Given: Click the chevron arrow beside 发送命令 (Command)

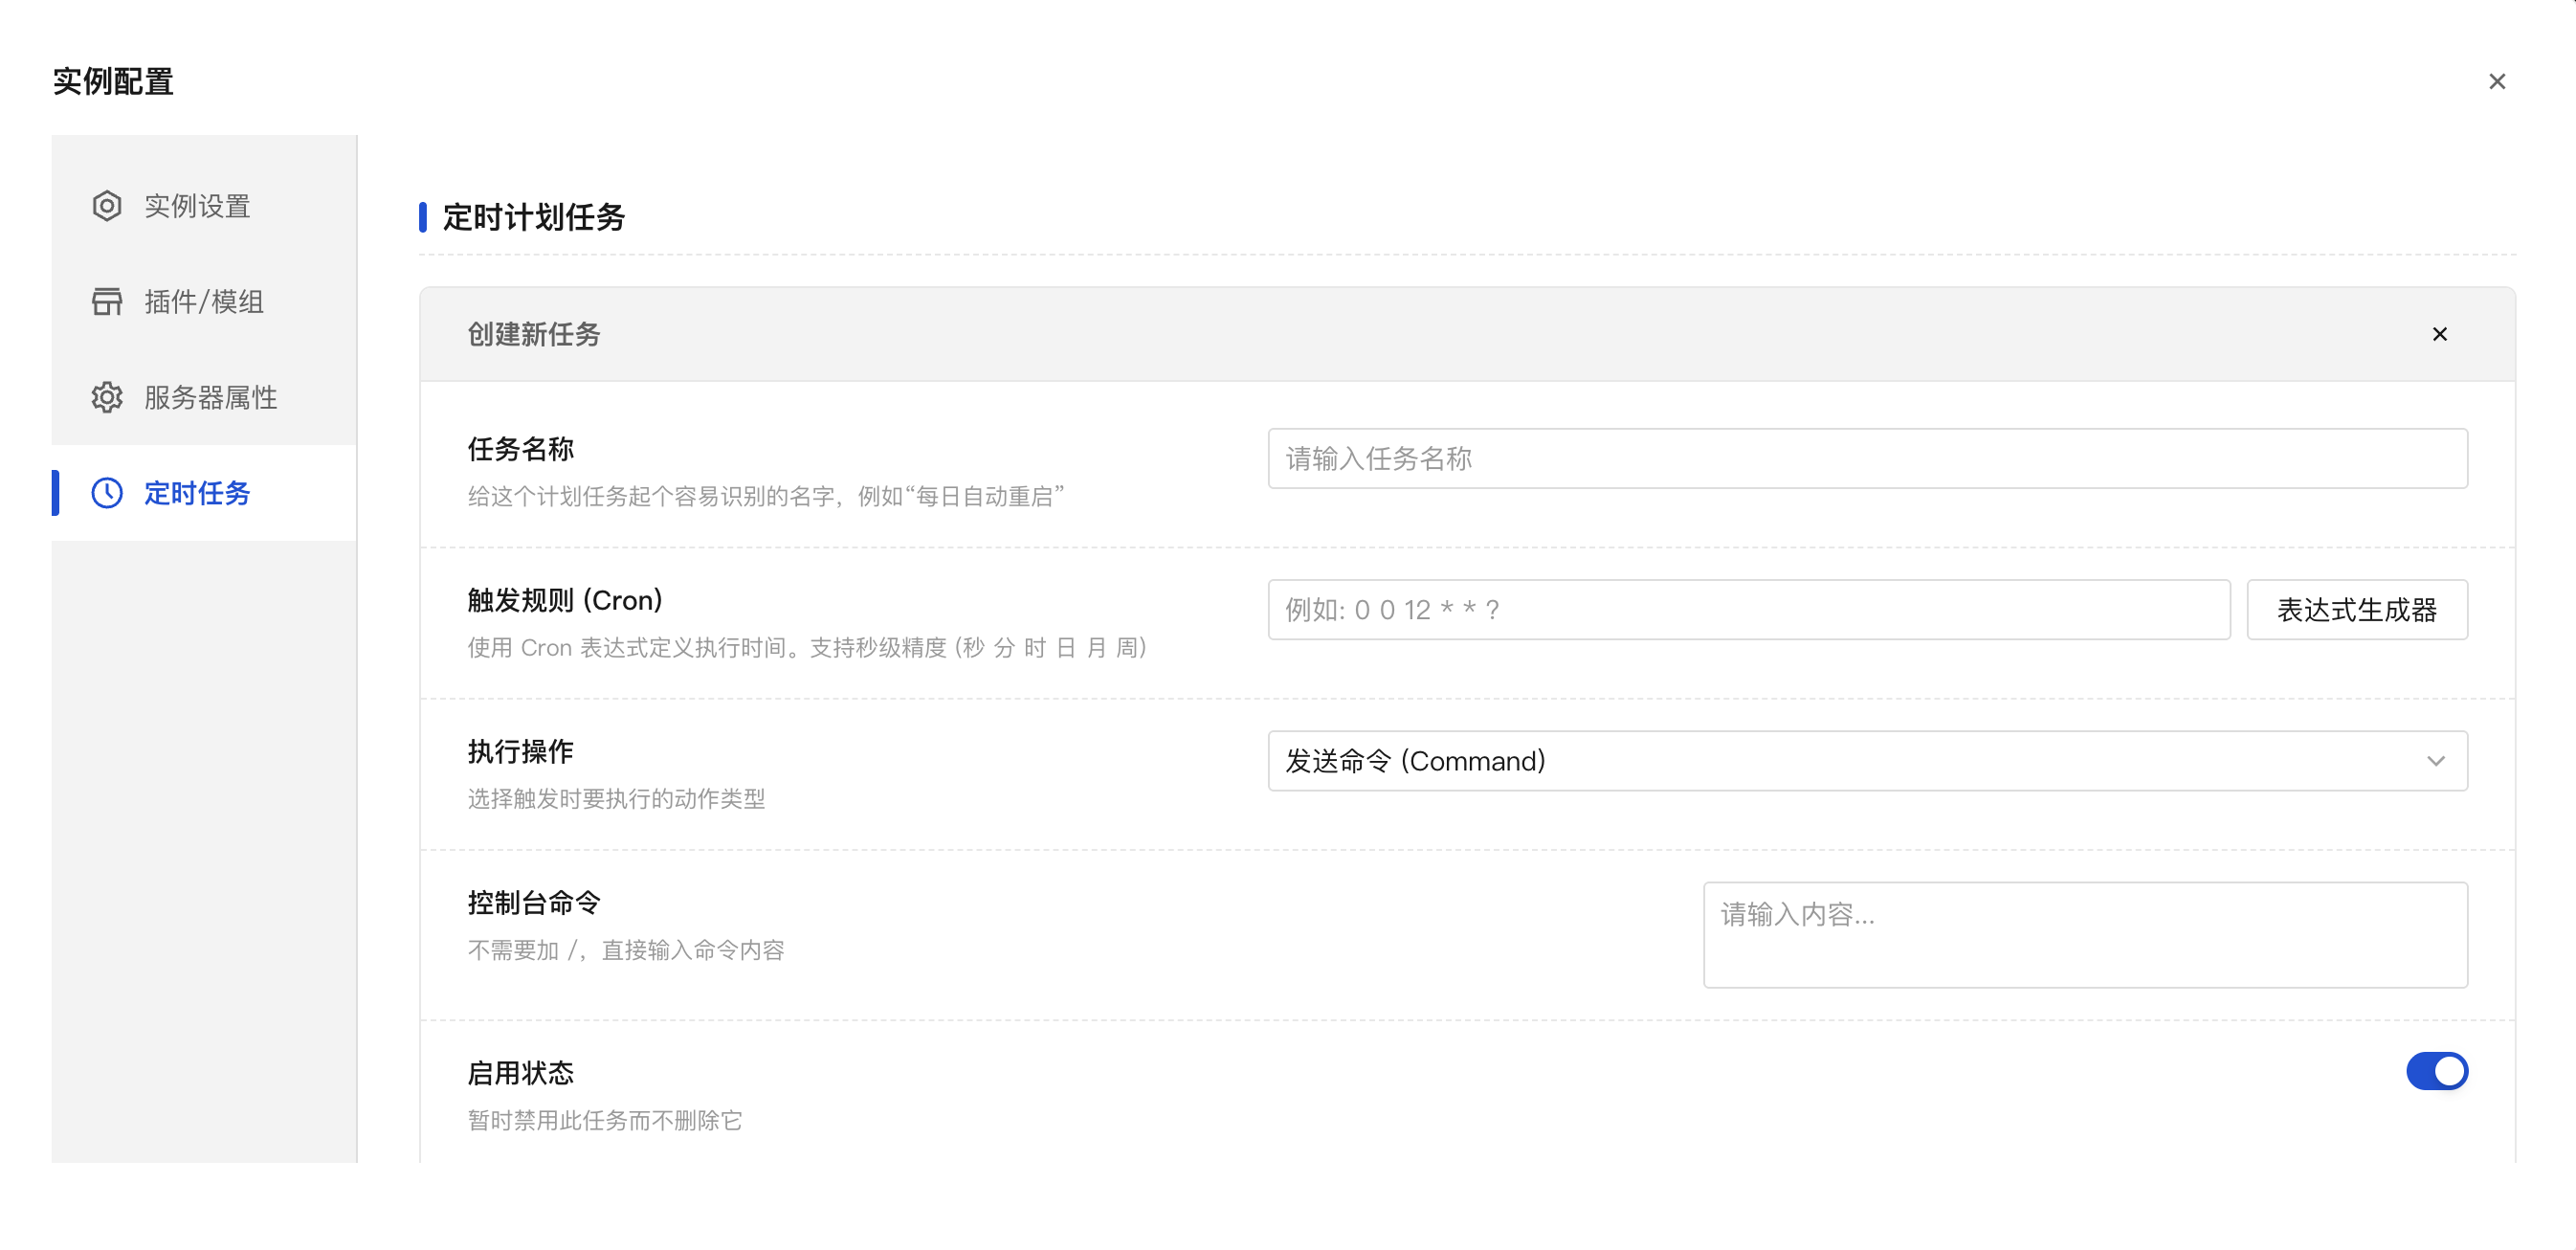Looking at the screenshot, I should (x=2435, y=761).
